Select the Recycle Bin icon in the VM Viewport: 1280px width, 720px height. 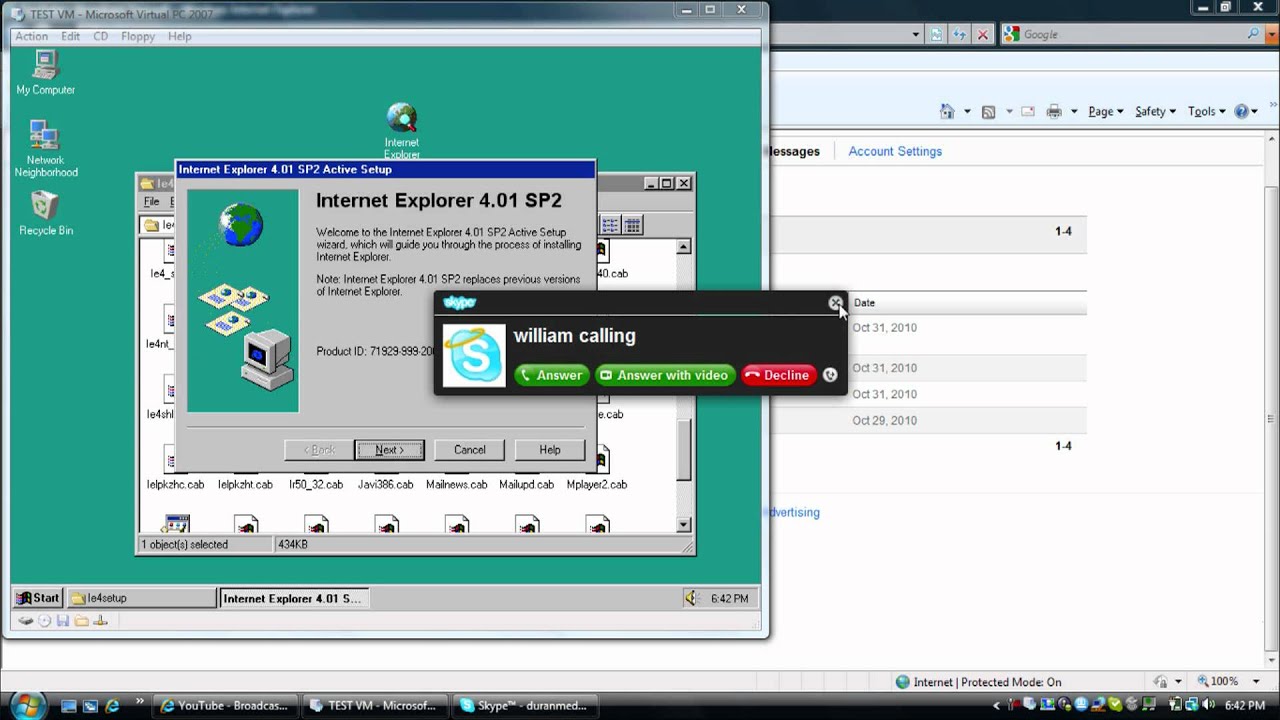pyautogui.click(x=45, y=214)
